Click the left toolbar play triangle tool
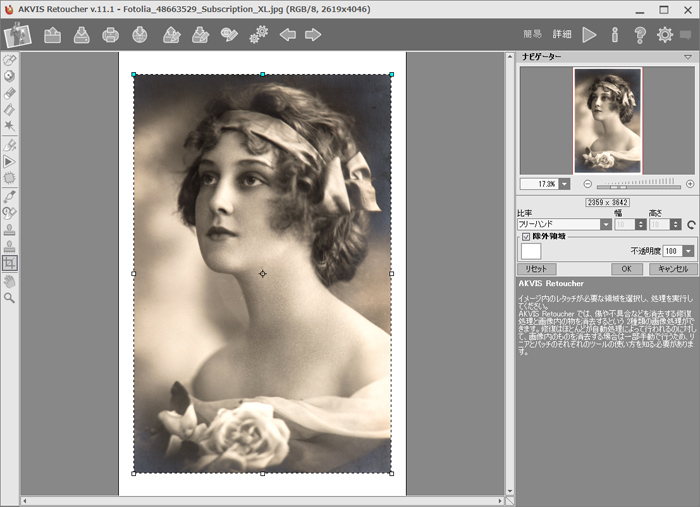Image resolution: width=700 pixels, height=507 pixels. pyautogui.click(x=9, y=162)
